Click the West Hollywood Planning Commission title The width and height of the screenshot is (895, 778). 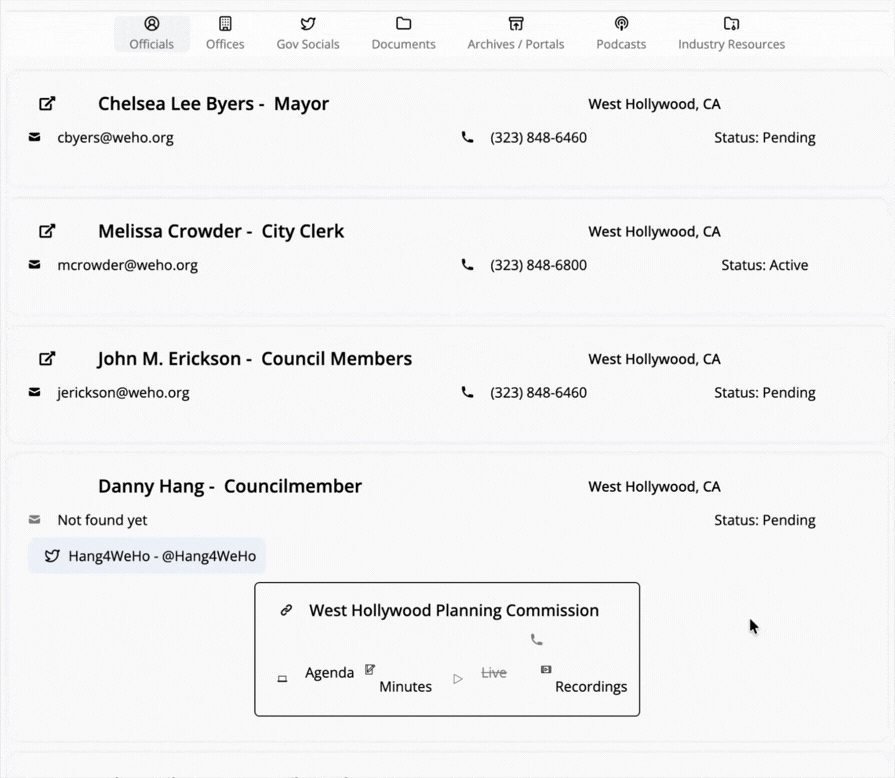tap(454, 610)
